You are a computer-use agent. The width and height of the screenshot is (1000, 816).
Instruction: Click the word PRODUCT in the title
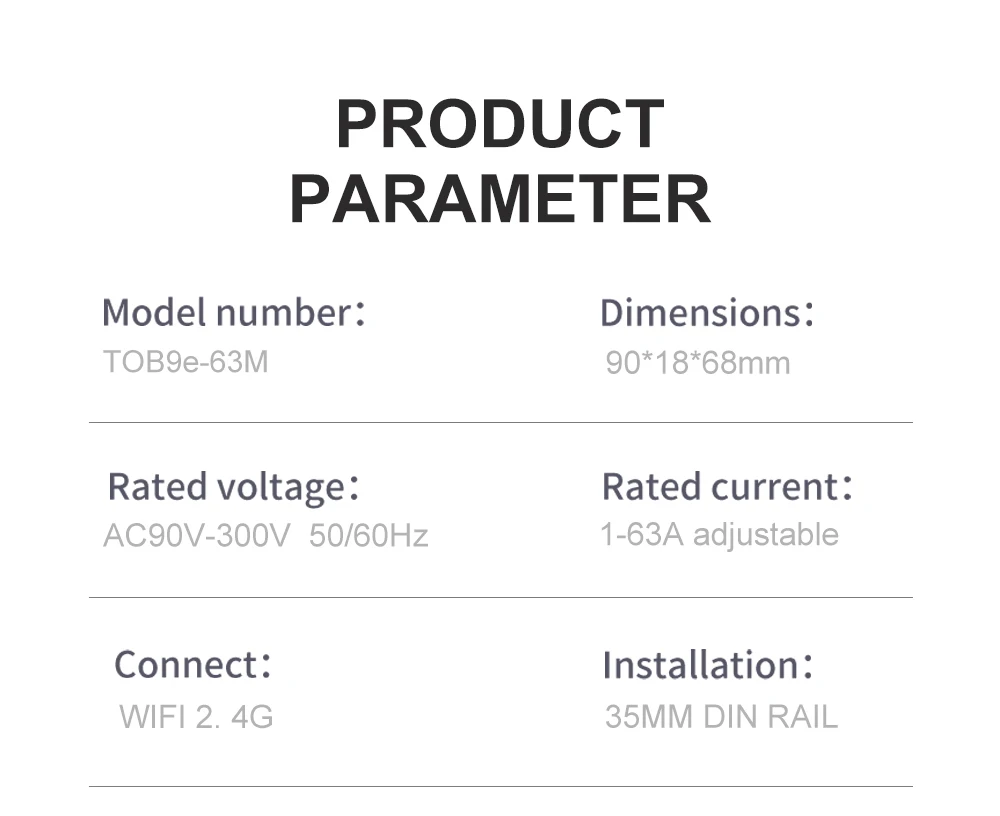click(500, 124)
